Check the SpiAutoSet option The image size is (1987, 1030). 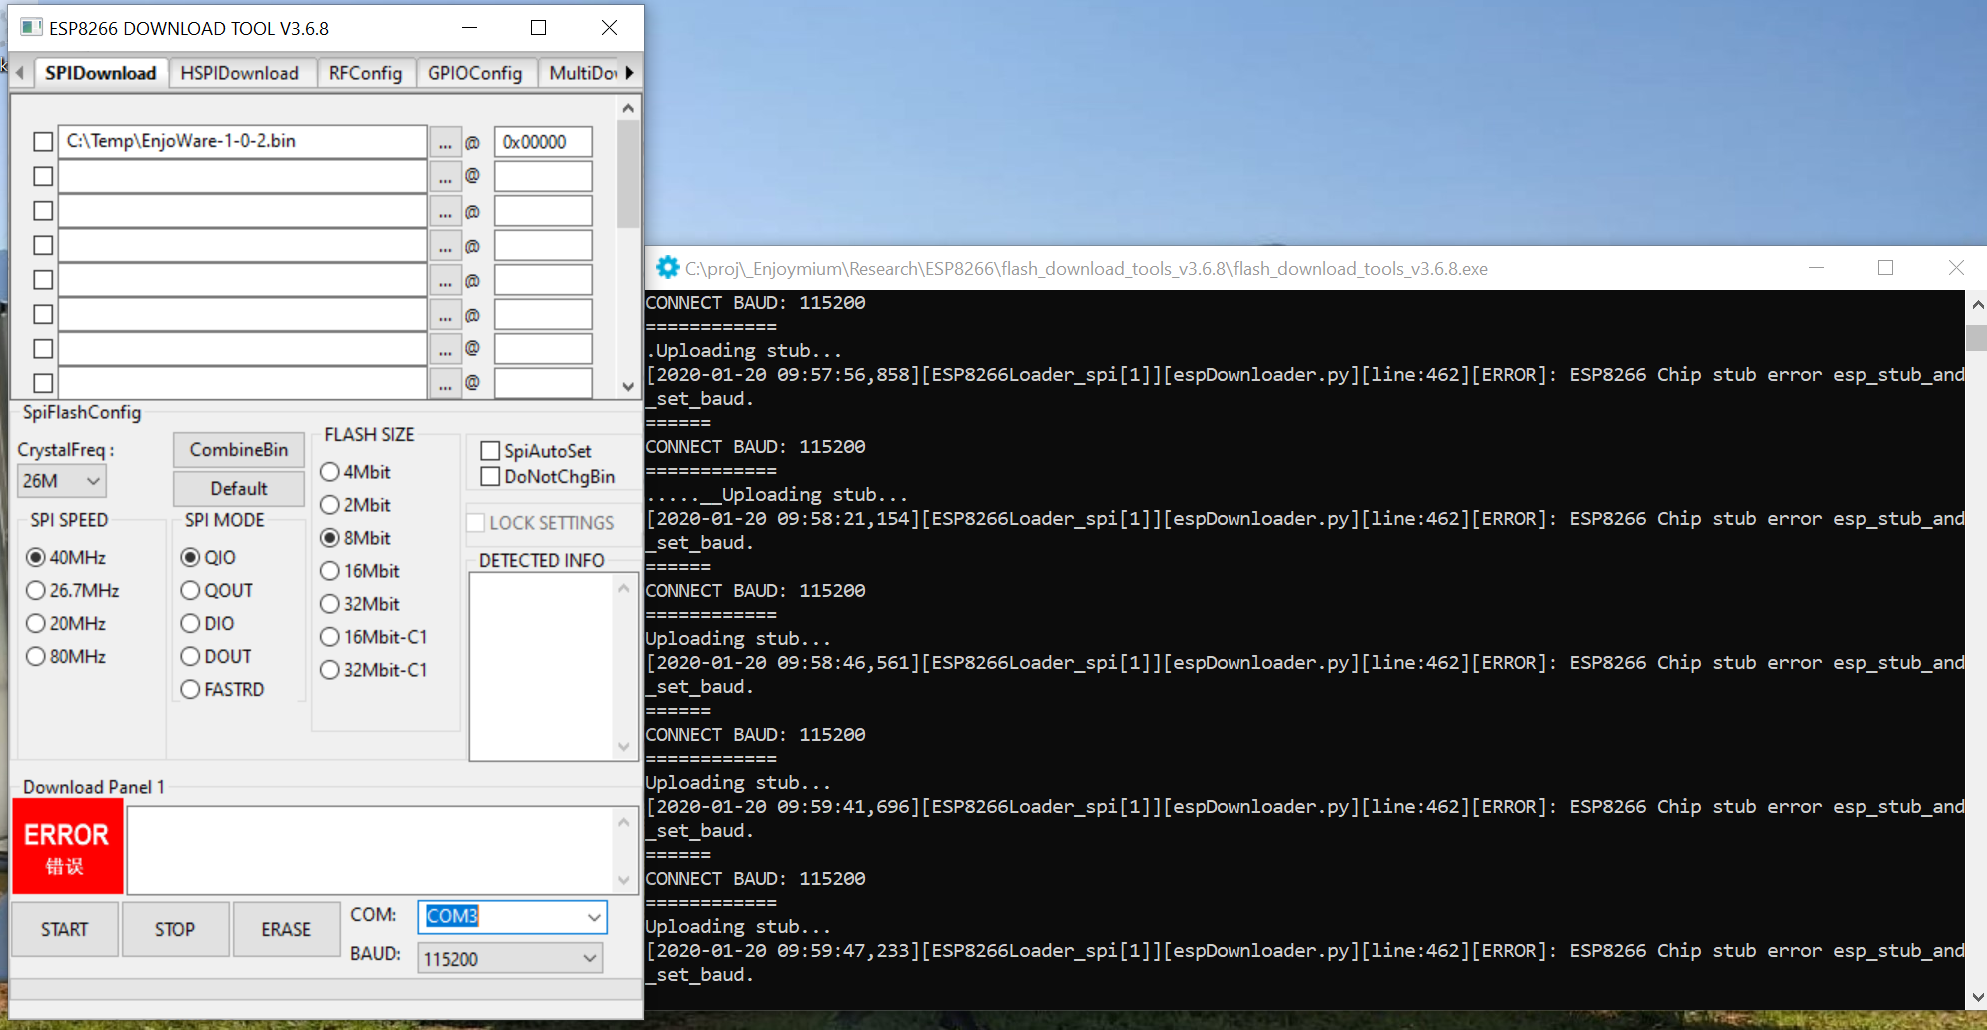click(489, 450)
